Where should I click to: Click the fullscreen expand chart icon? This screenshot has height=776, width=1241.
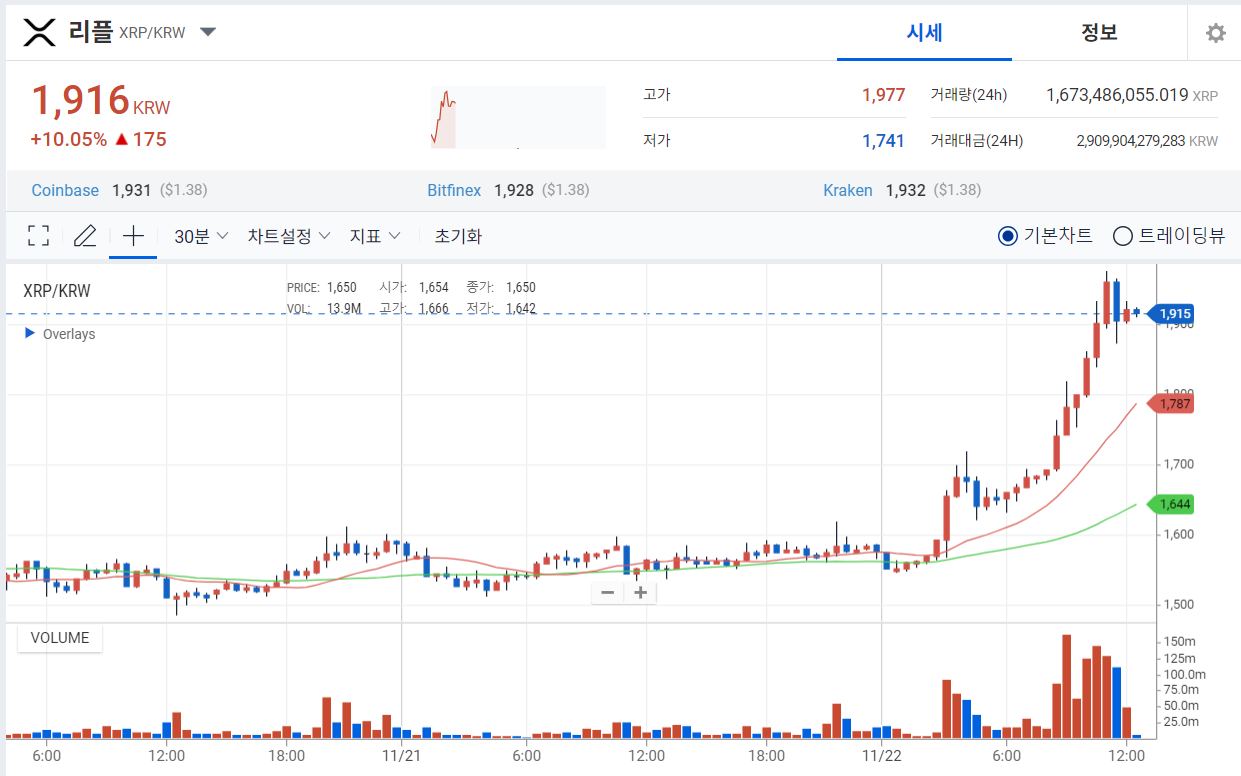(38, 236)
